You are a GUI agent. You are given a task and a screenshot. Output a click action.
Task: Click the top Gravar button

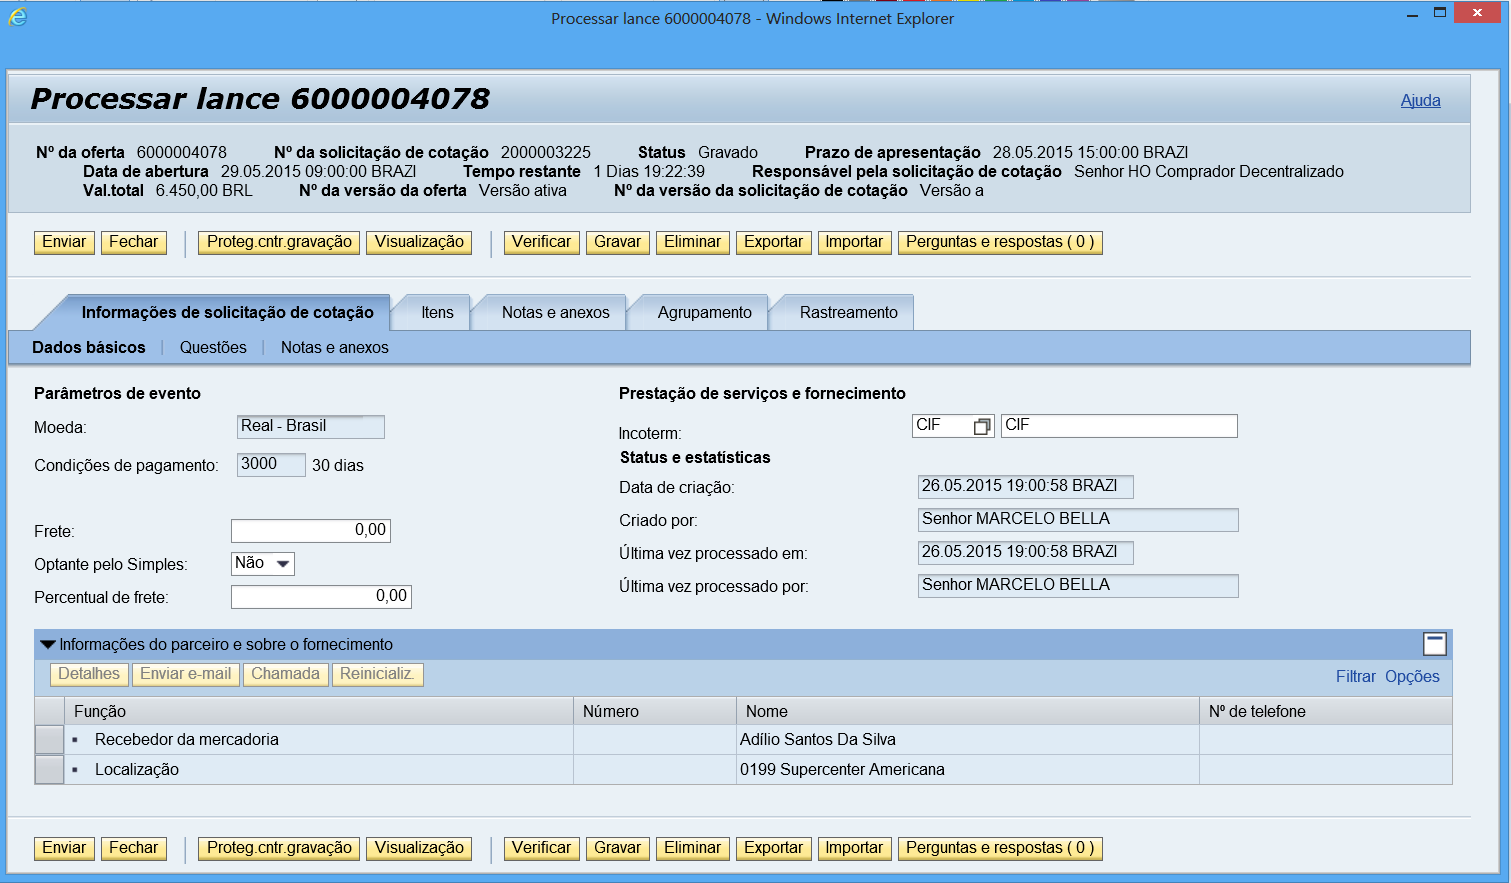point(617,242)
